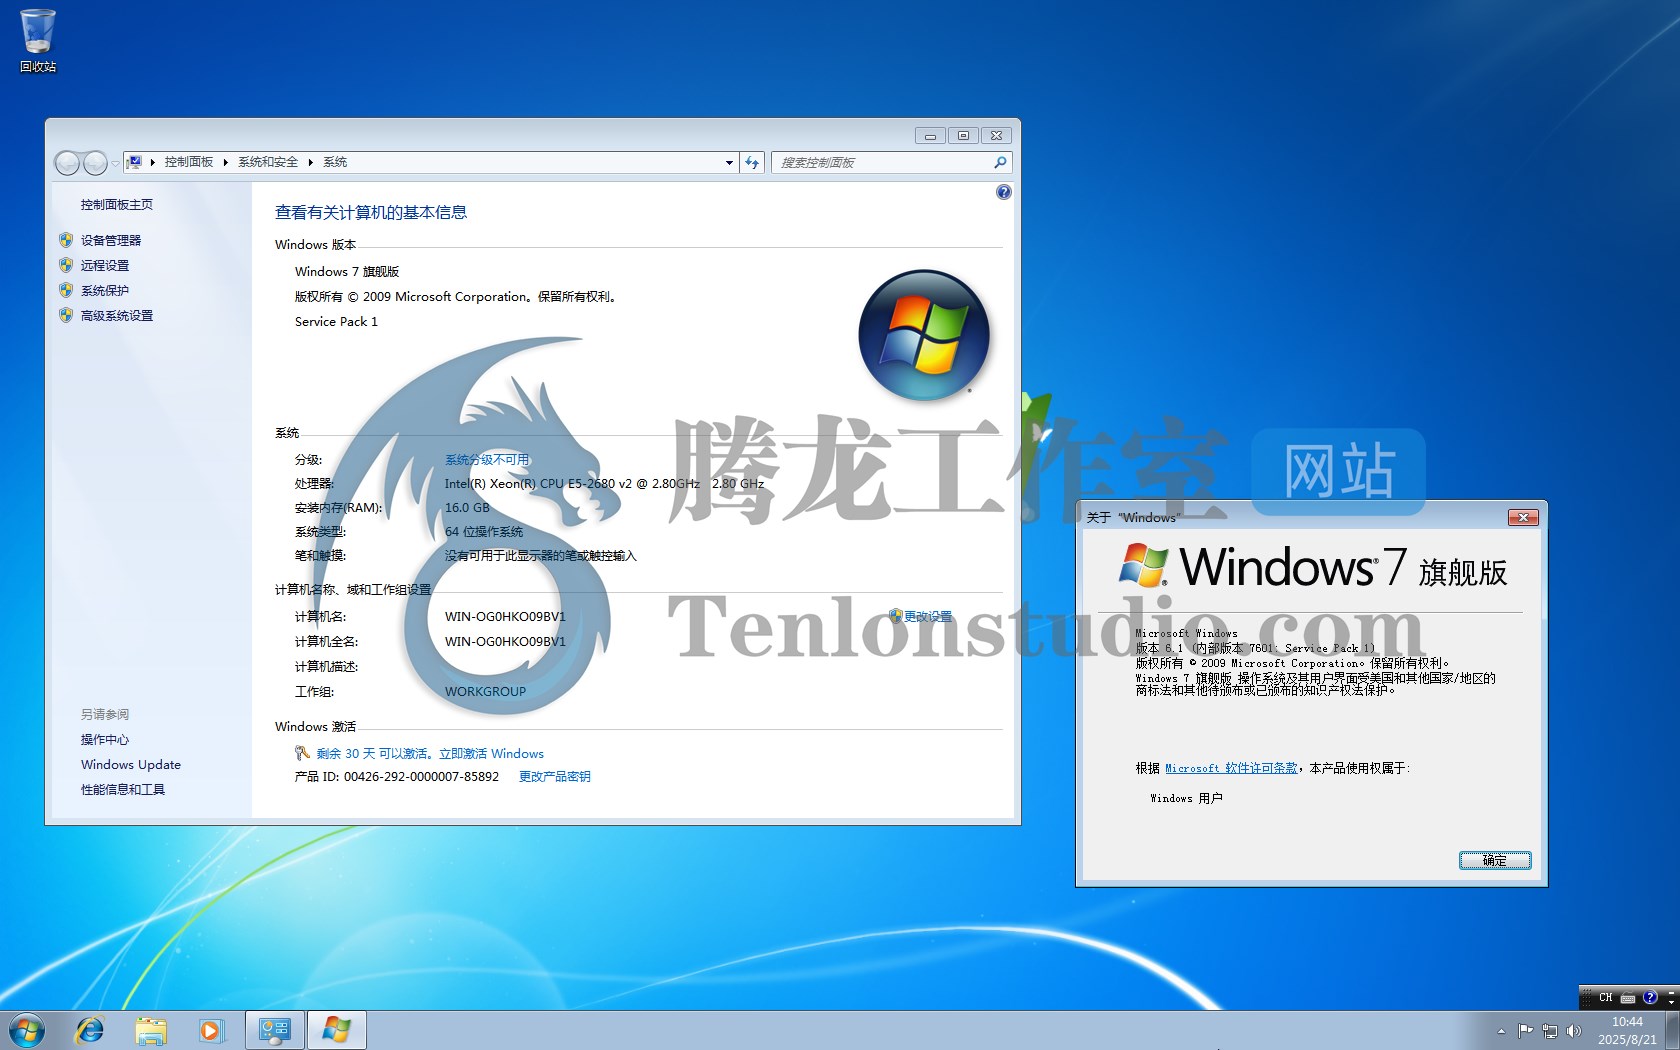This screenshot has height=1050, width=1680.
Task: Click the refresh button beside the address bar
Action: pyautogui.click(x=752, y=162)
